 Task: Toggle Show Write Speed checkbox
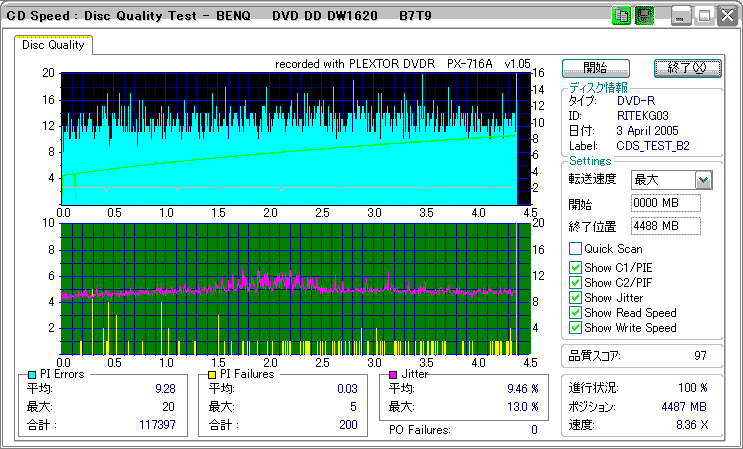[575, 327]
